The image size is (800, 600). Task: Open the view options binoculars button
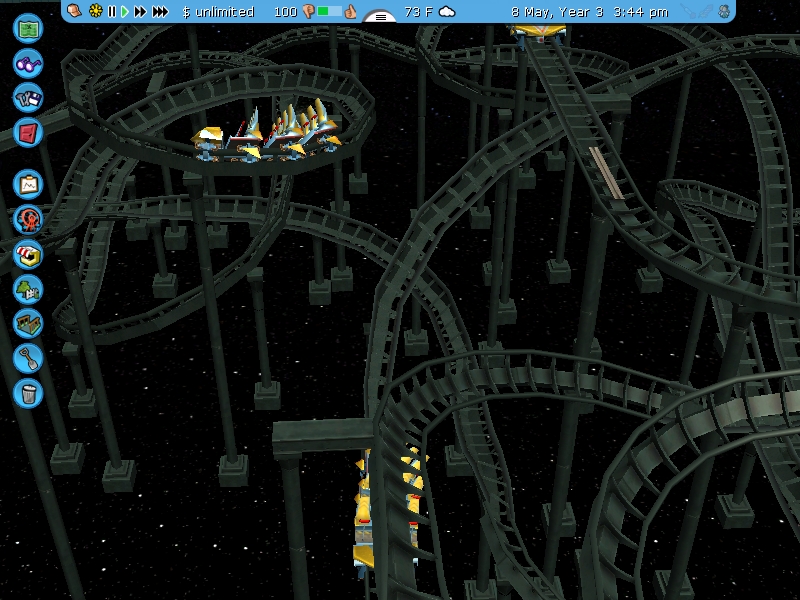(x=28, y=63)
